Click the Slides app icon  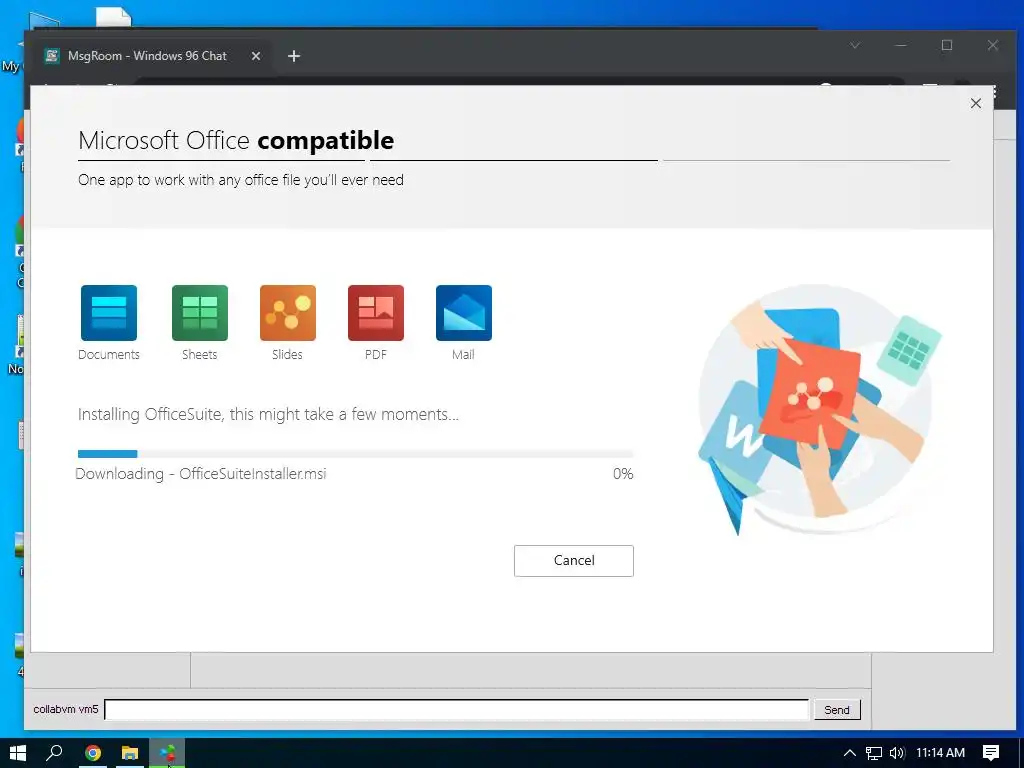click(288, 313)
